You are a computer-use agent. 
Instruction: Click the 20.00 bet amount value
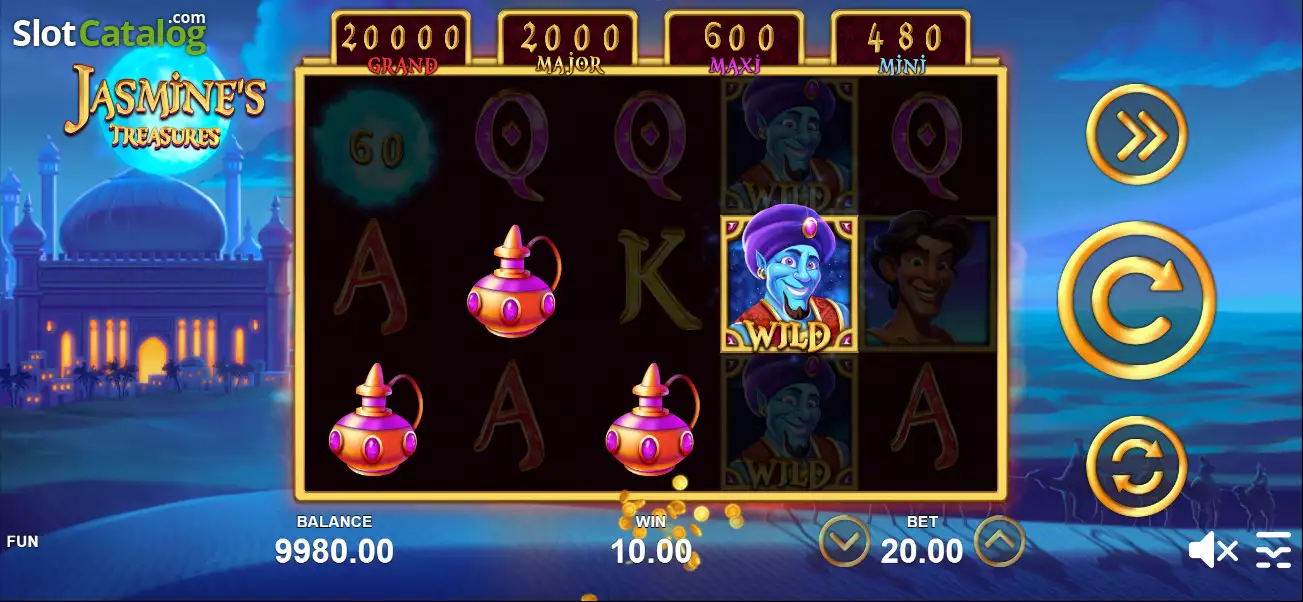(x=922, y=551)
